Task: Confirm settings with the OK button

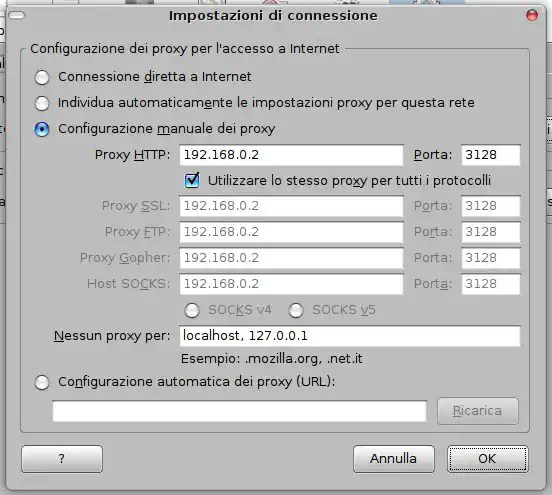Action: point(488,459)
